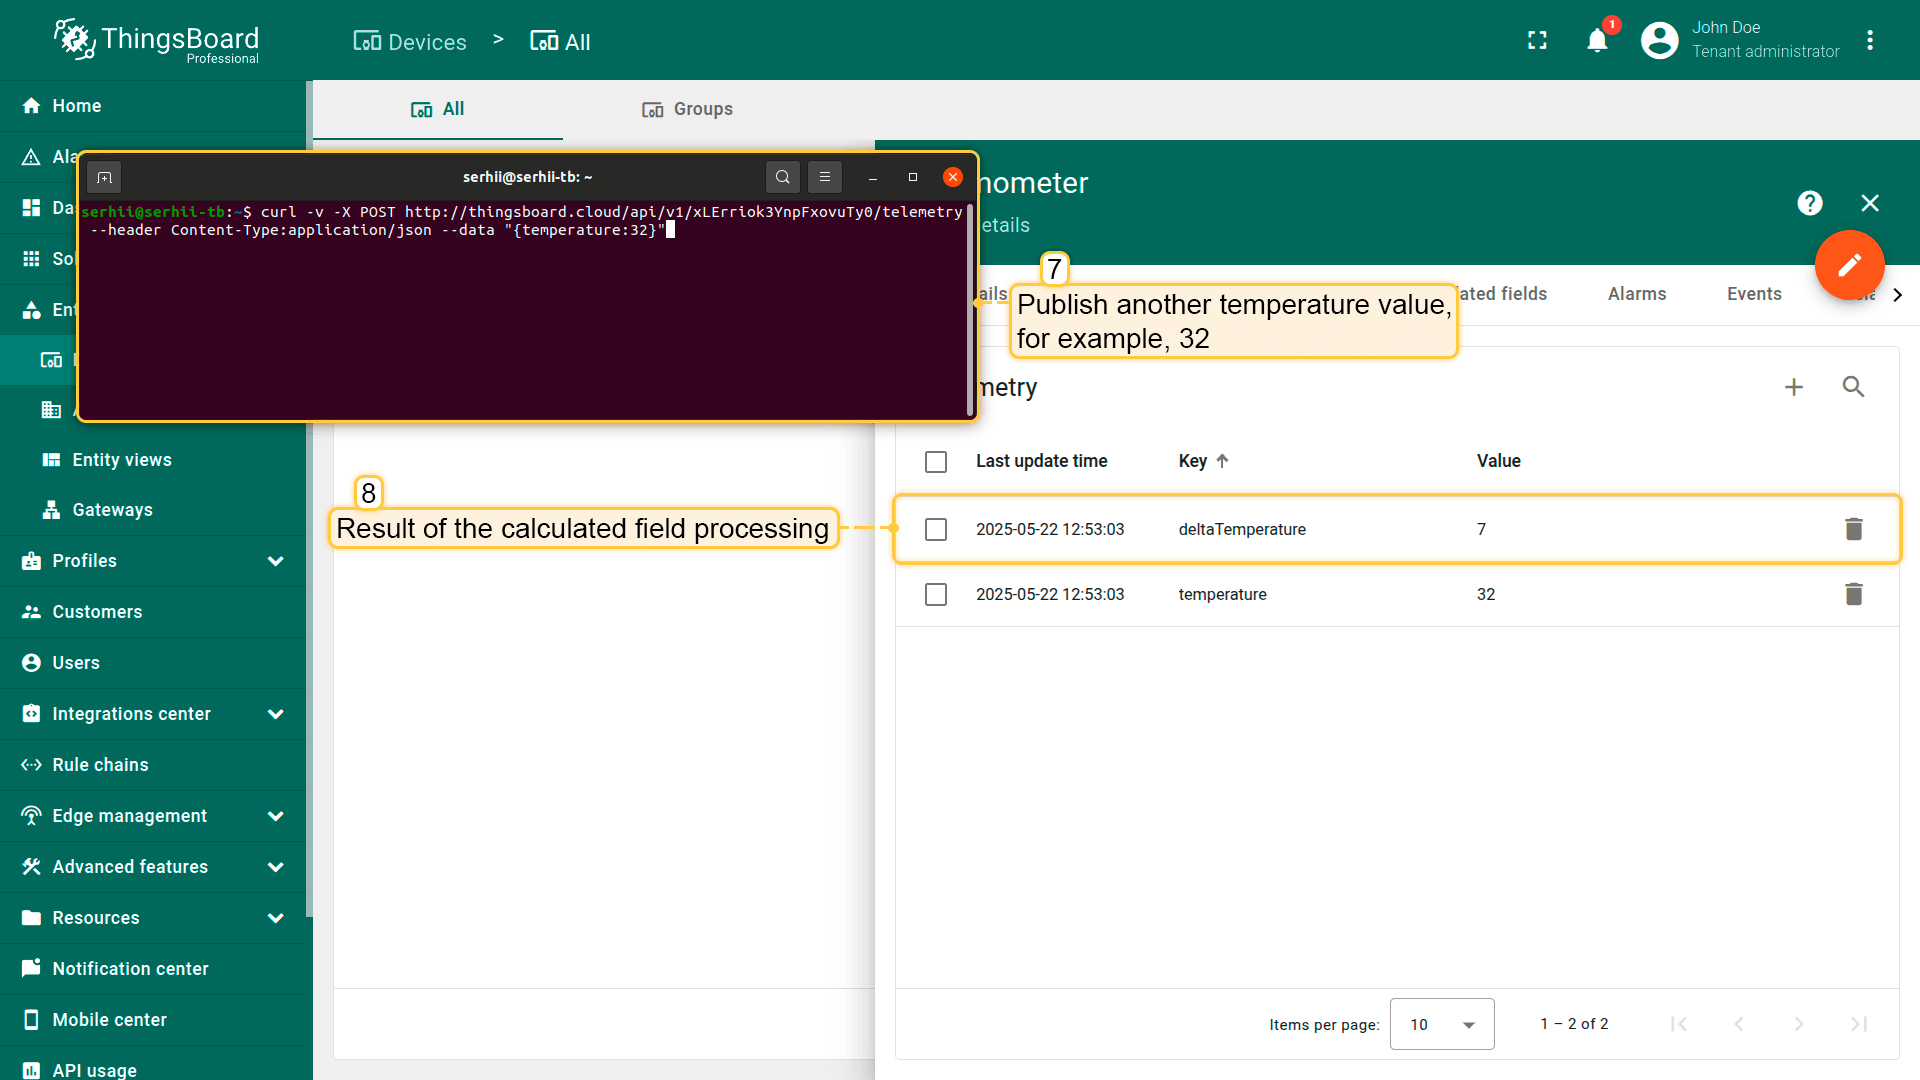Open the Events tab
This screenshot has width=1920, height=1080.
pos(1753,294)
